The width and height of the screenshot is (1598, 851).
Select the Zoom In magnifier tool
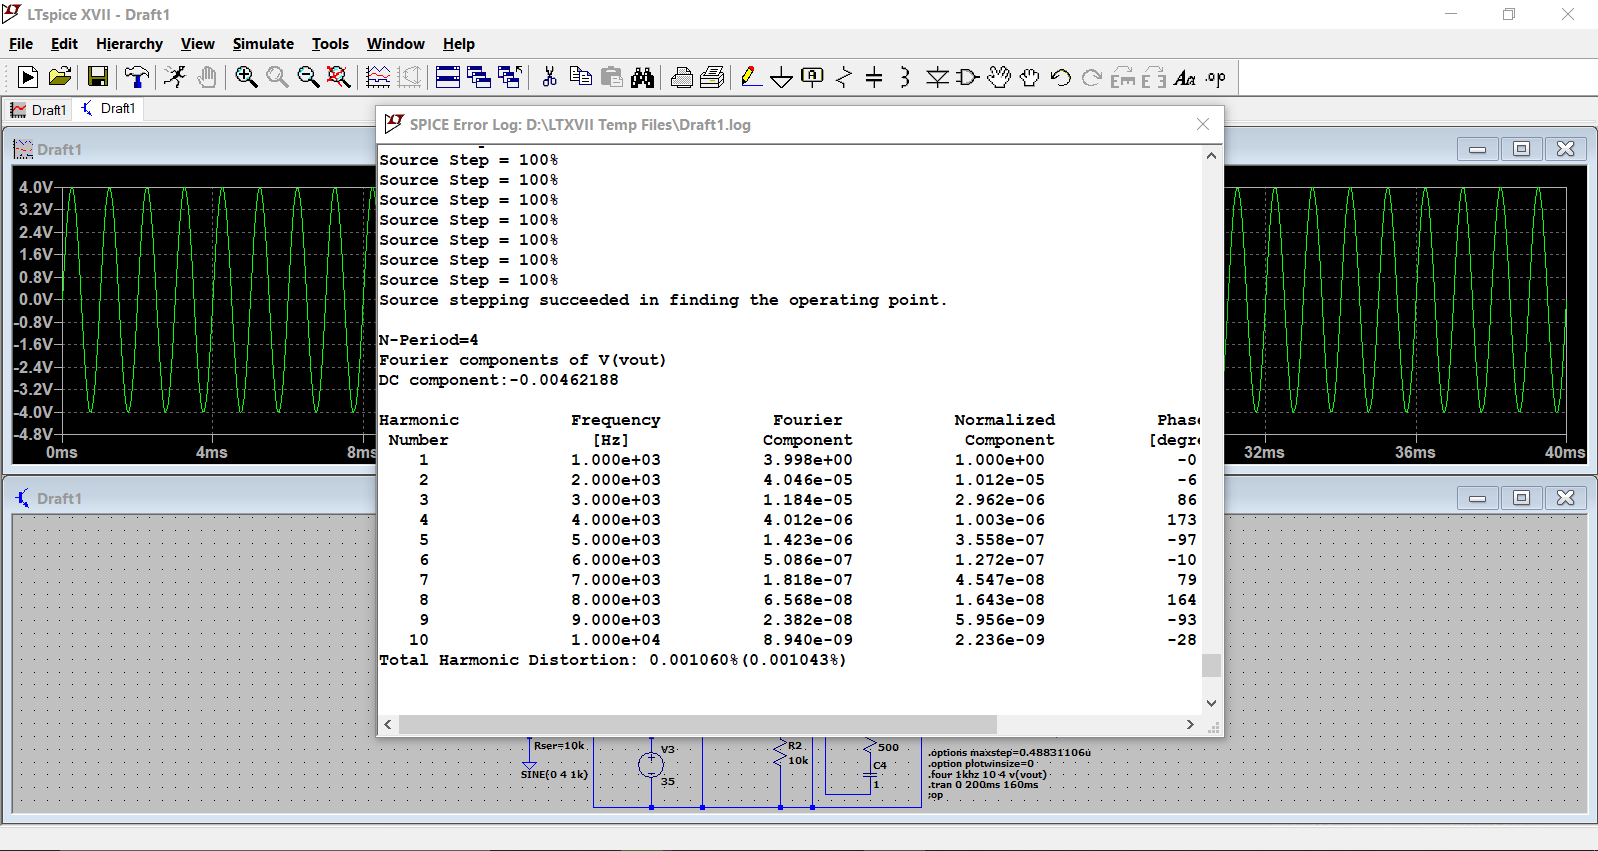246,77
